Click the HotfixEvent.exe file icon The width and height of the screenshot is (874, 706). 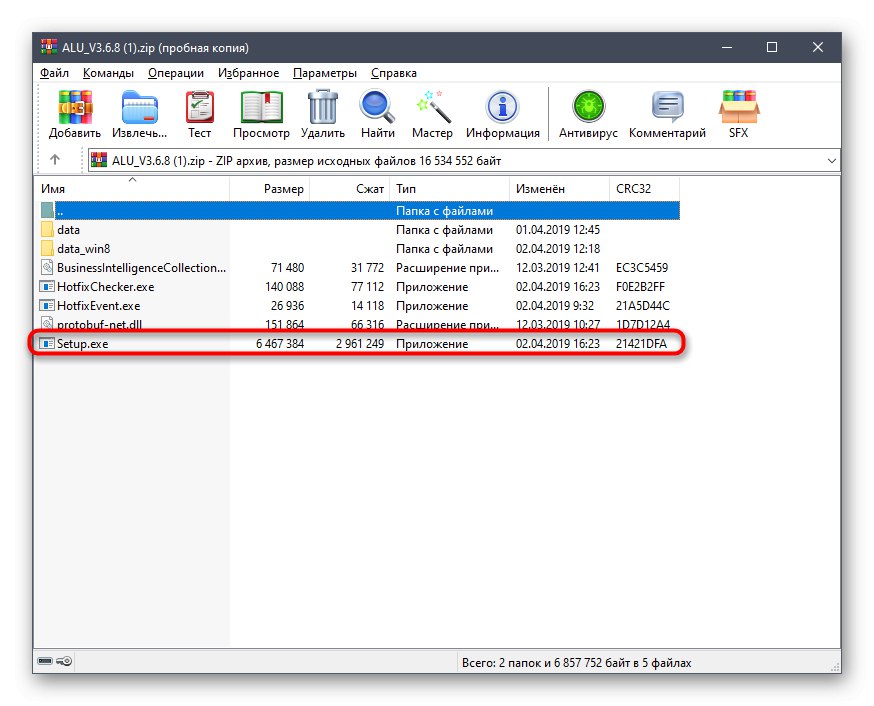coord(47,305)
